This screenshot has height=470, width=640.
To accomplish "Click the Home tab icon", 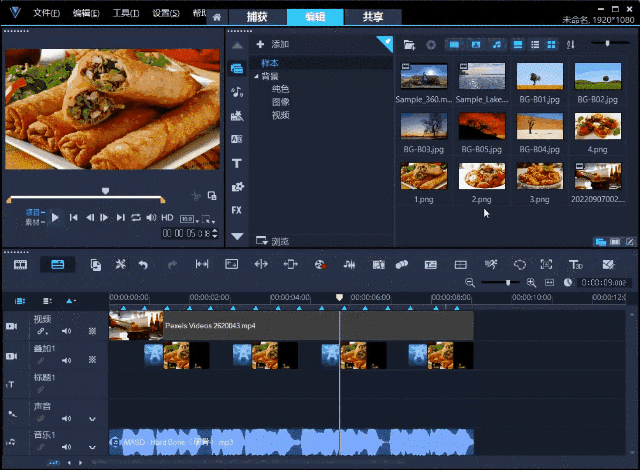I will click(216, 17).
